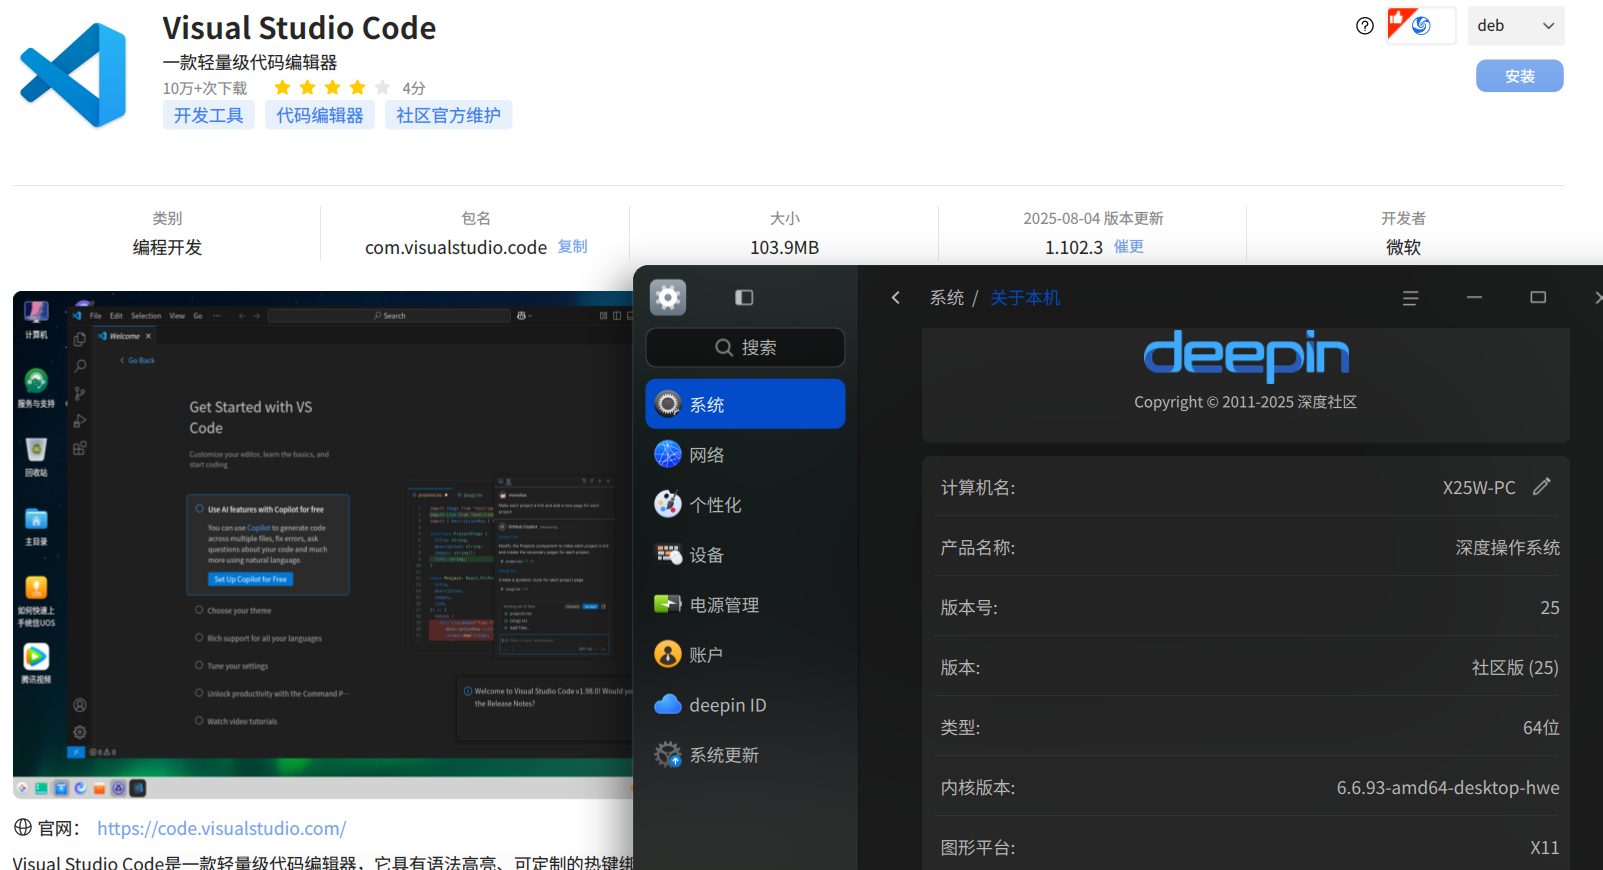
Task: Select the 代码编辑器 tag
Action: point(320,115)
